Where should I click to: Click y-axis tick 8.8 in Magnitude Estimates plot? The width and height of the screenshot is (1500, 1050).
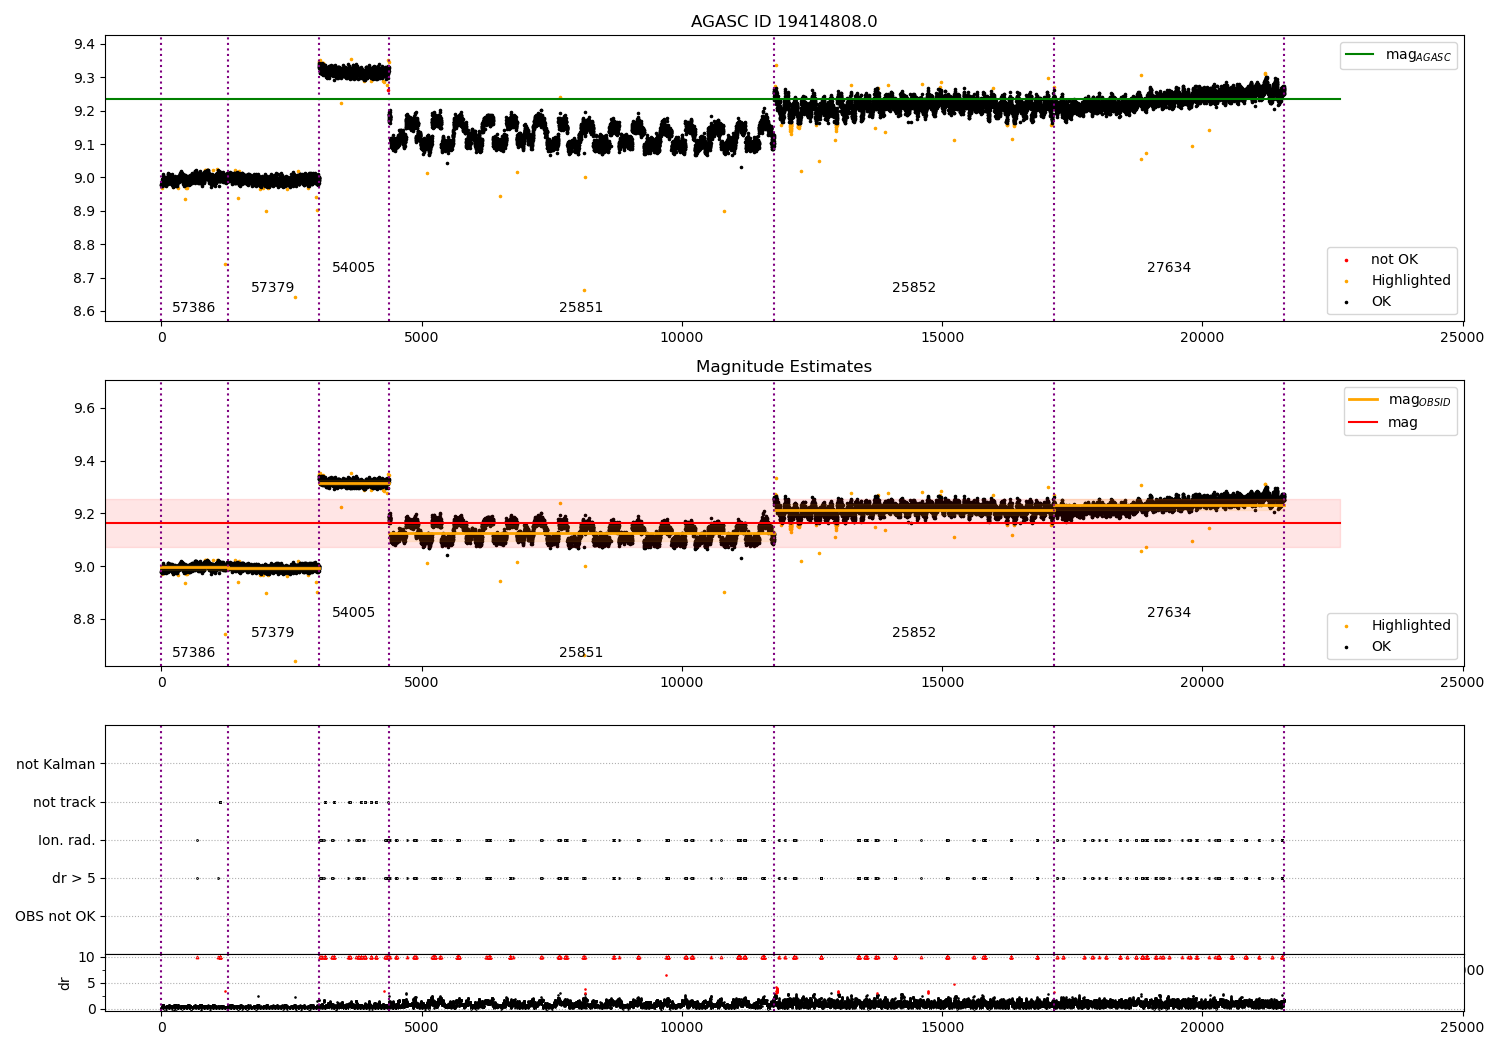coord(86,620)
